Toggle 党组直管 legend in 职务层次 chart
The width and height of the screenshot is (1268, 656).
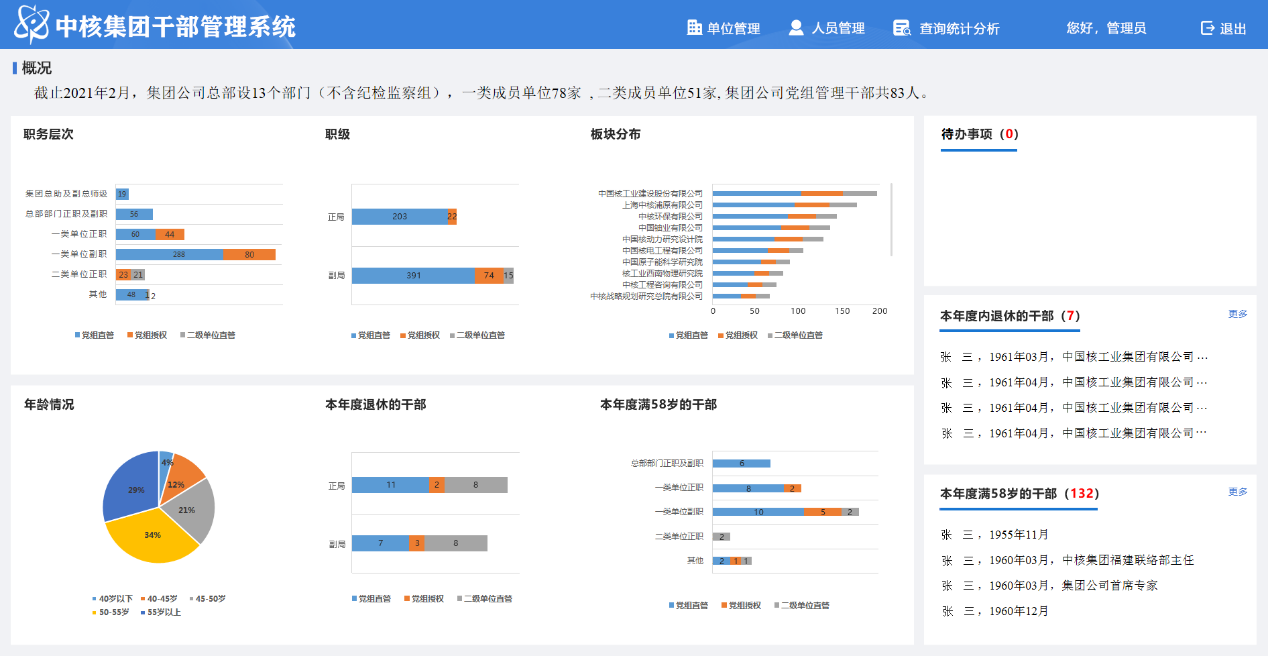[95, 335]
